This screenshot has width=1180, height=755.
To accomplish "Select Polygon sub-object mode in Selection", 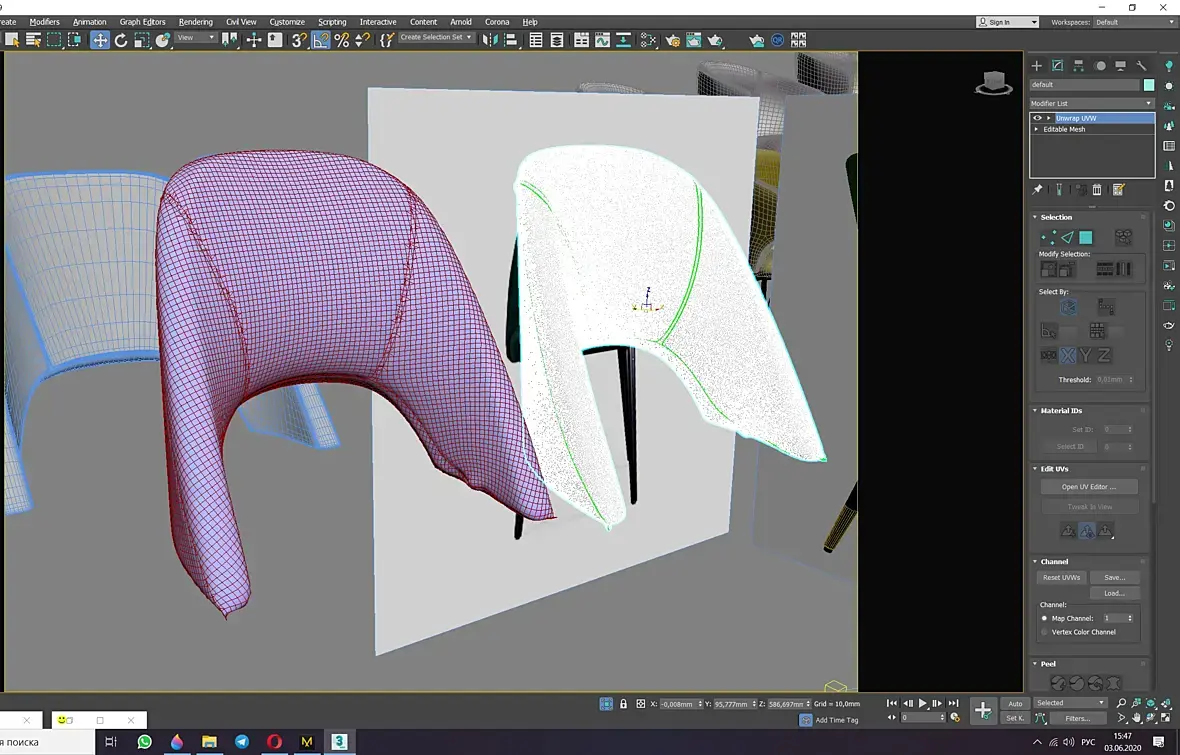I will (1086, 237).
